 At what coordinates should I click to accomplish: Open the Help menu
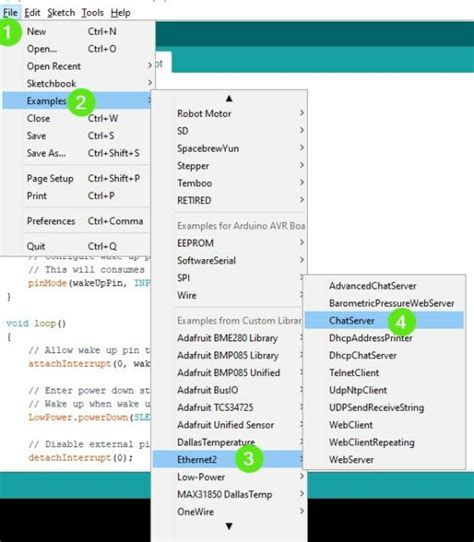tap(120, 13)
